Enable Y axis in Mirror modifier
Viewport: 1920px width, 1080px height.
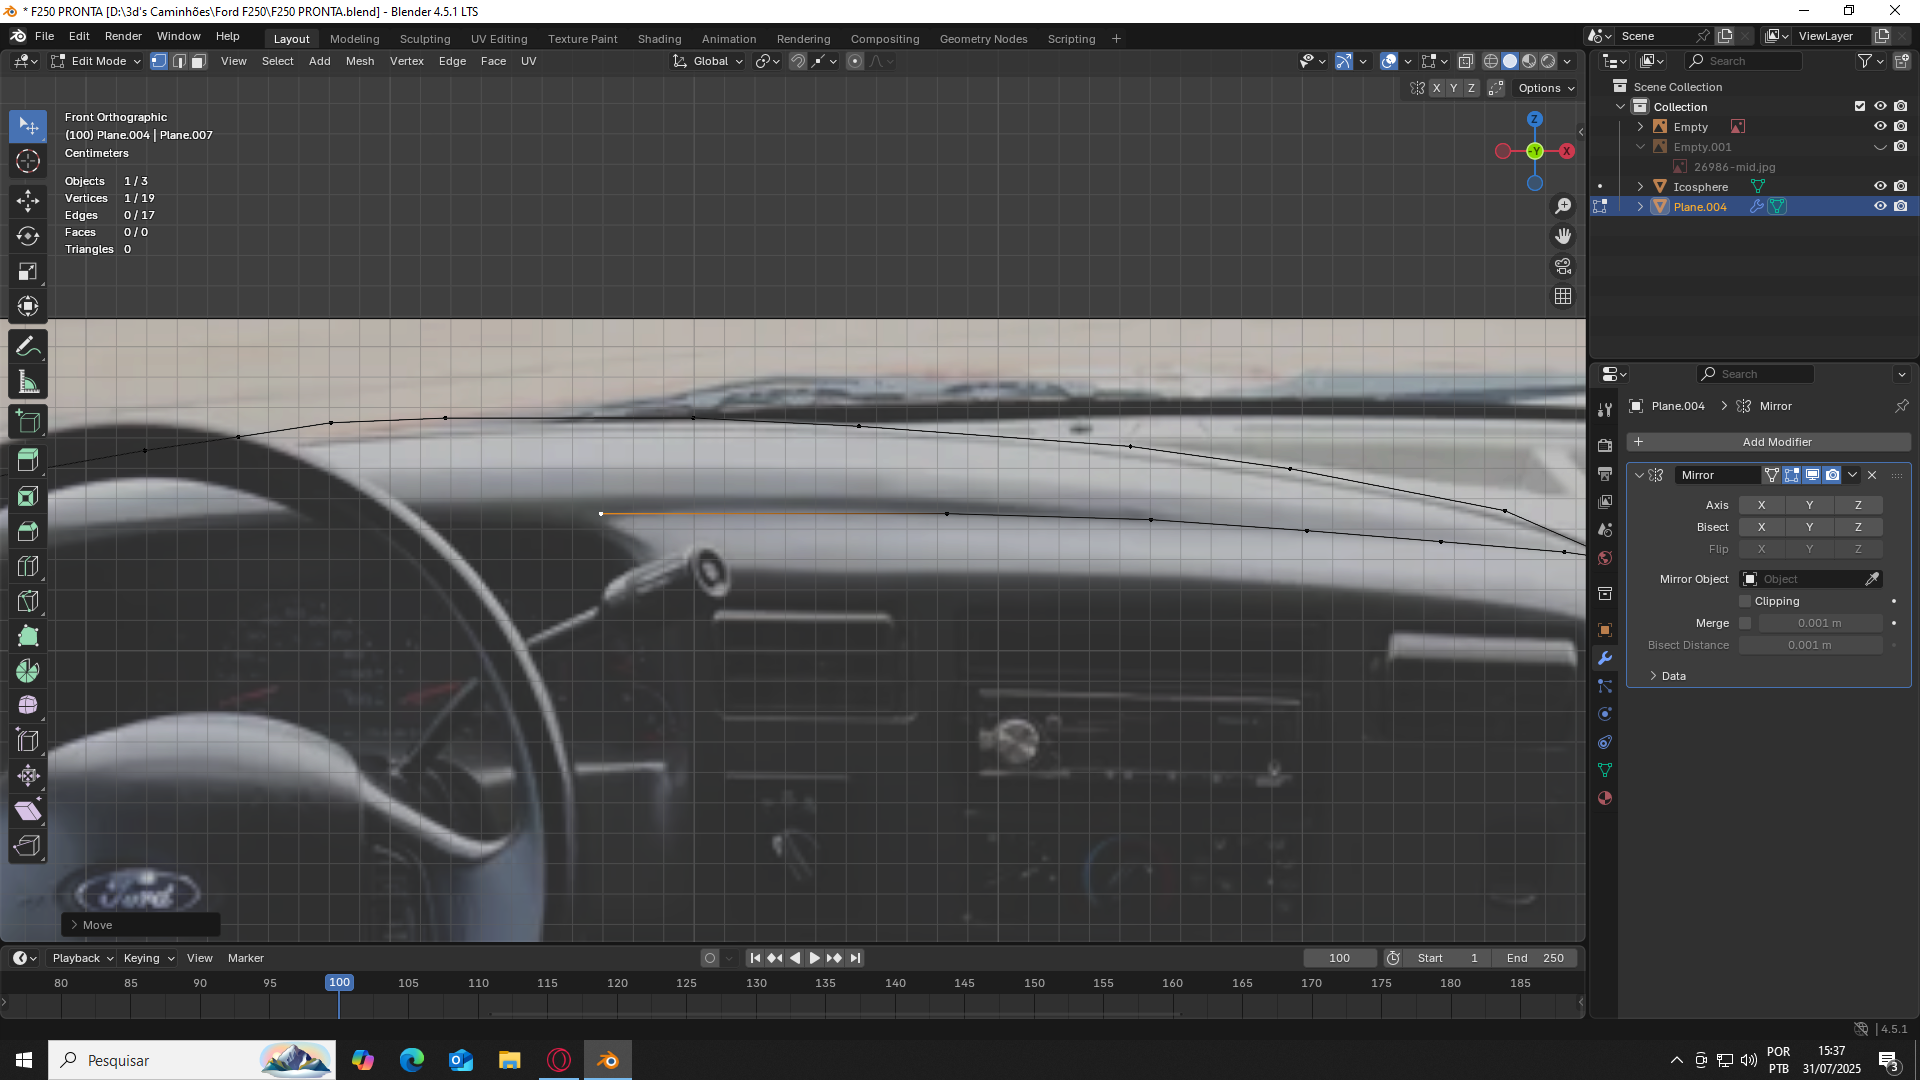click(x=1809, y=505)
